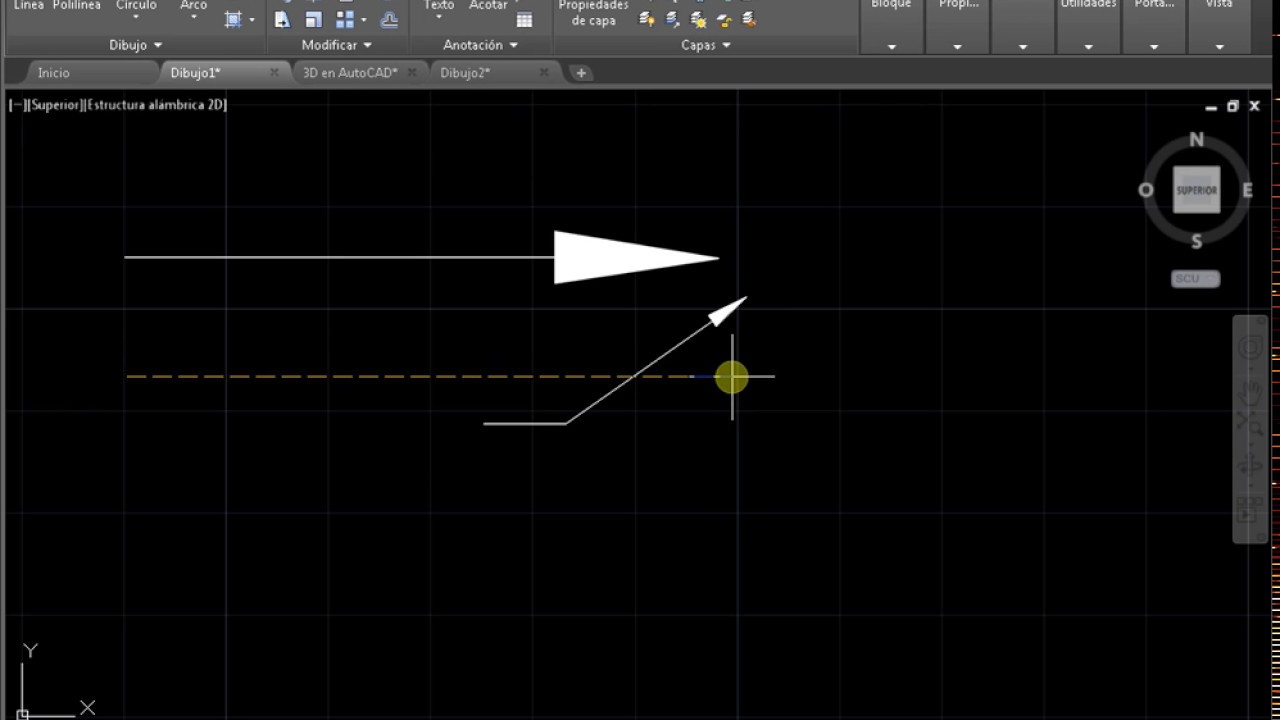Open the [Estructura alámbrica 2D] visual style menu
The image size is (1280, 720).
pos(157,105)
